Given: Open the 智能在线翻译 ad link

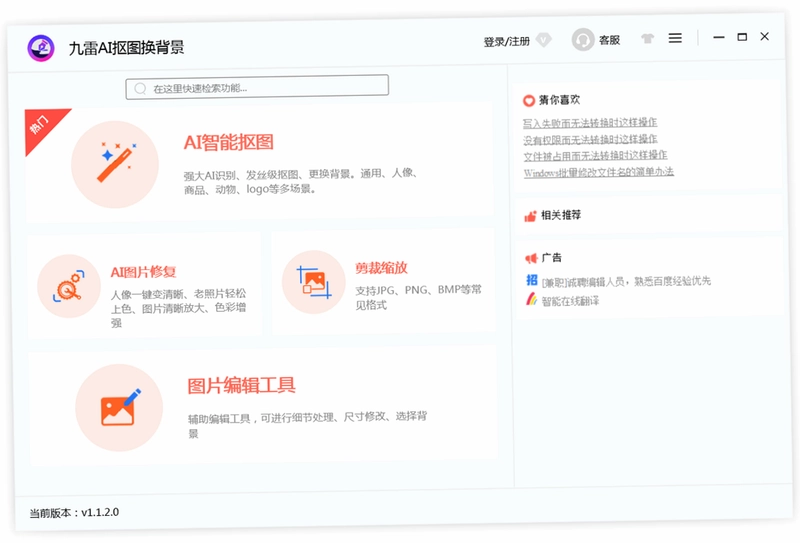Looking at the screenshot, I should point(570,301).
